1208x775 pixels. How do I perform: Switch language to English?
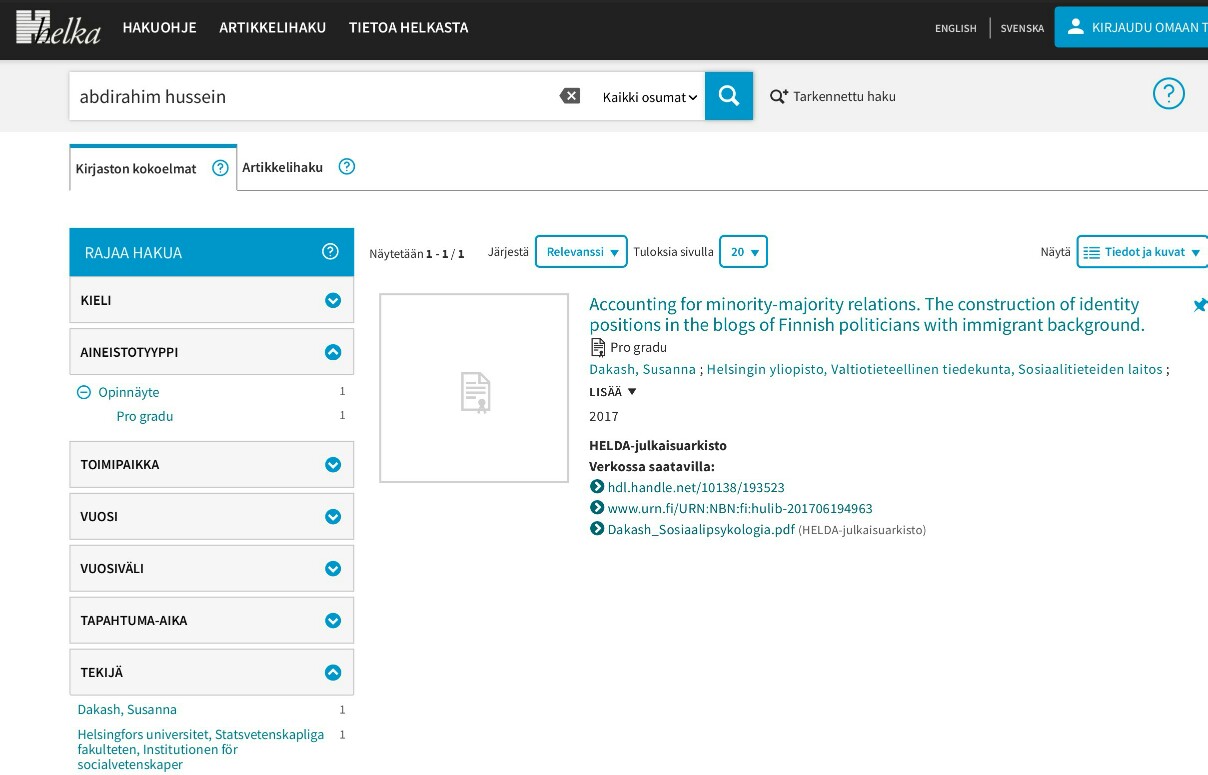pos(956,28)
